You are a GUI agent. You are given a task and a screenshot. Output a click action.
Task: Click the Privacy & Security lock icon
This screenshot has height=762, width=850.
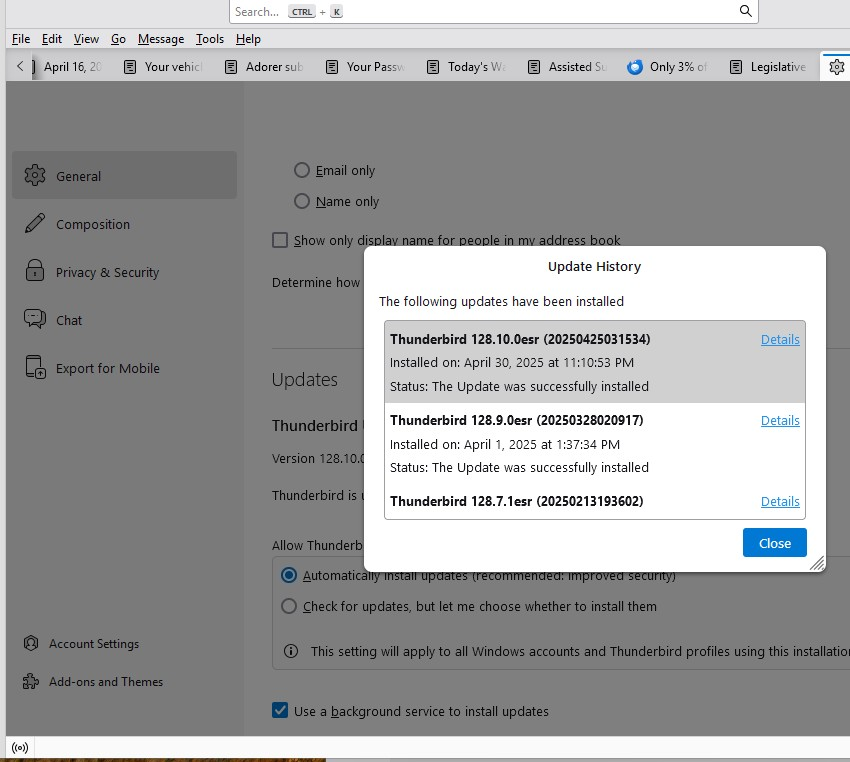tap(35, 270)
